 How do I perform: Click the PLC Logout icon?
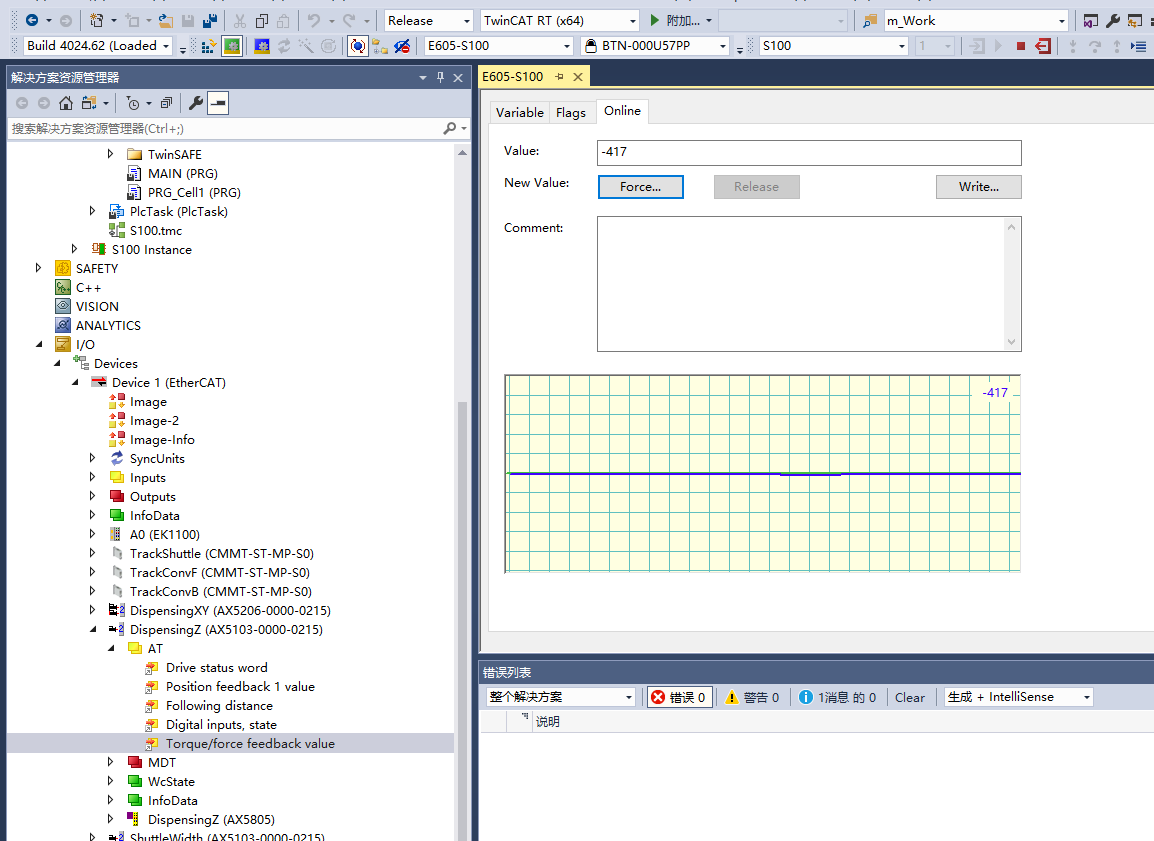coord(1043,46)
